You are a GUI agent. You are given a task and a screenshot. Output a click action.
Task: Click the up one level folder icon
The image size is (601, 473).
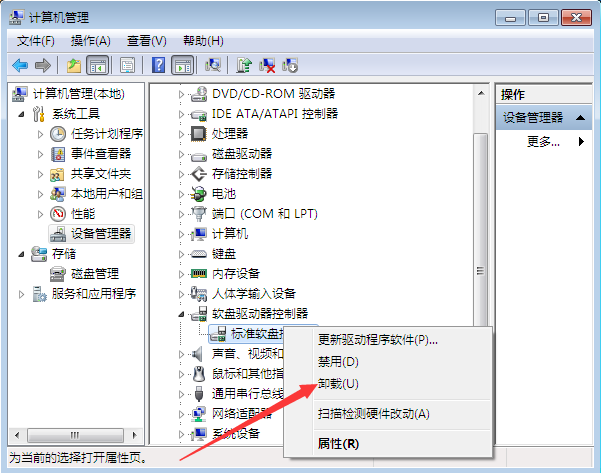[x=74, y=65]
